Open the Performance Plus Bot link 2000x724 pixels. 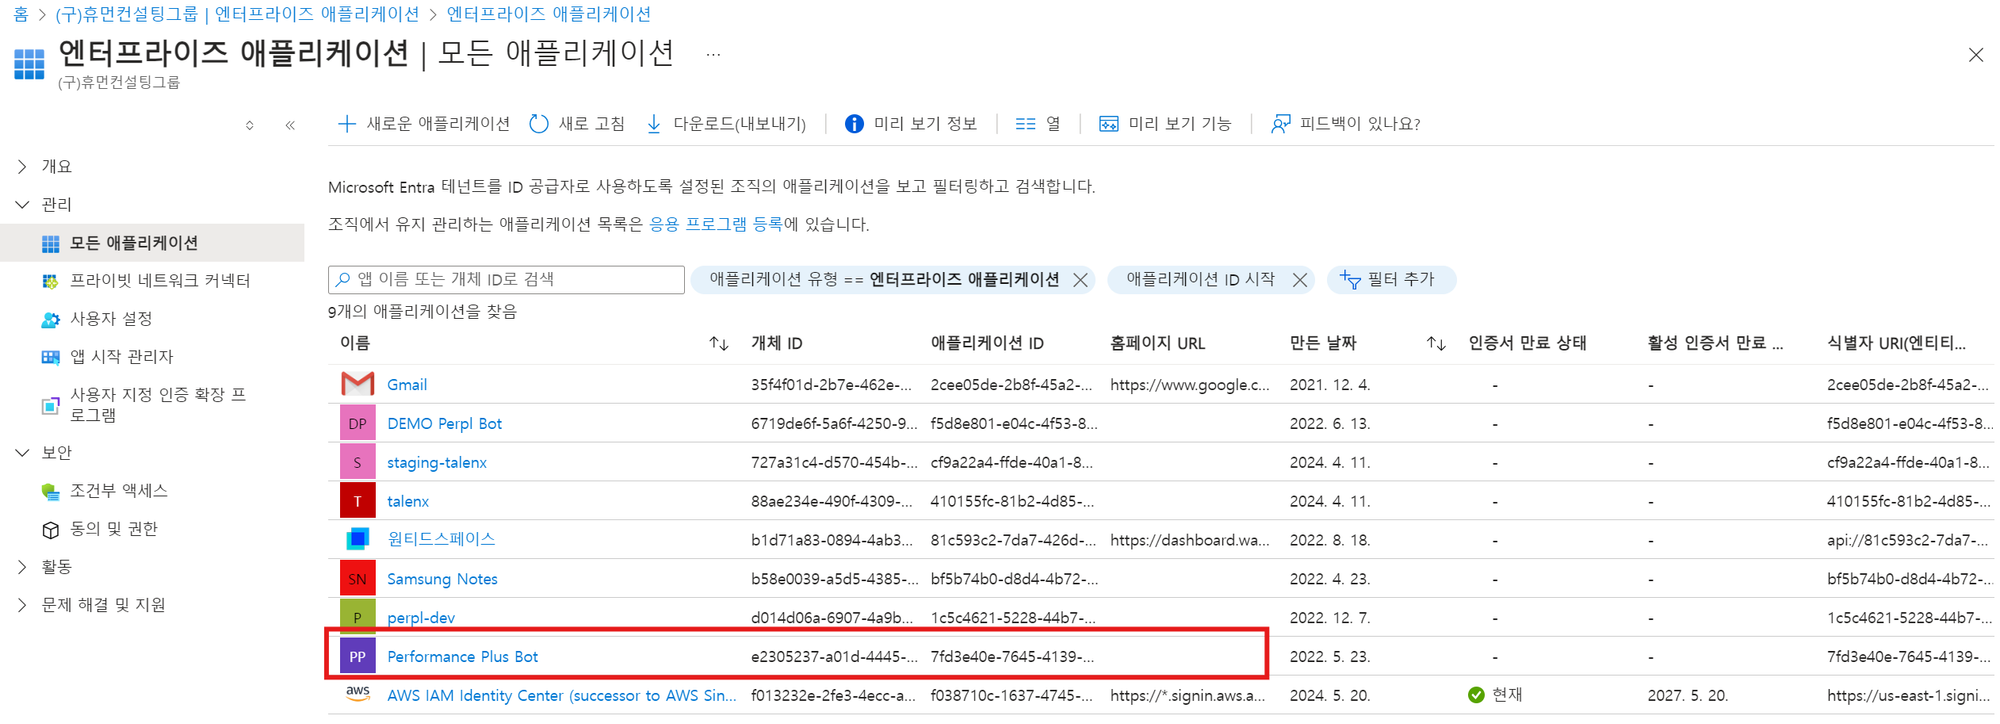click(x=462, y=657)
